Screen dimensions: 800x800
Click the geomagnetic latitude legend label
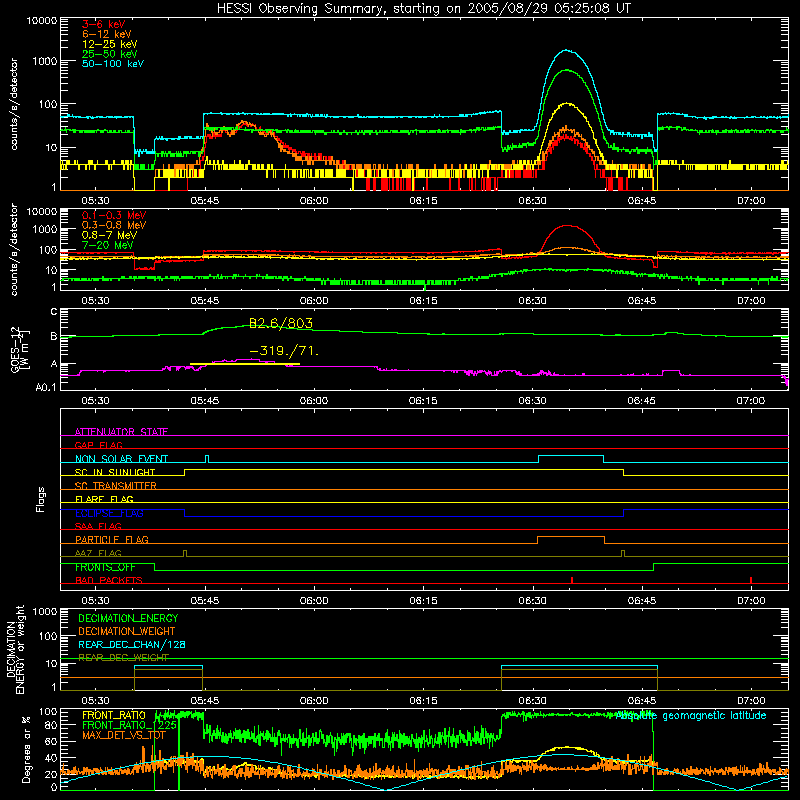click(691, 715)
